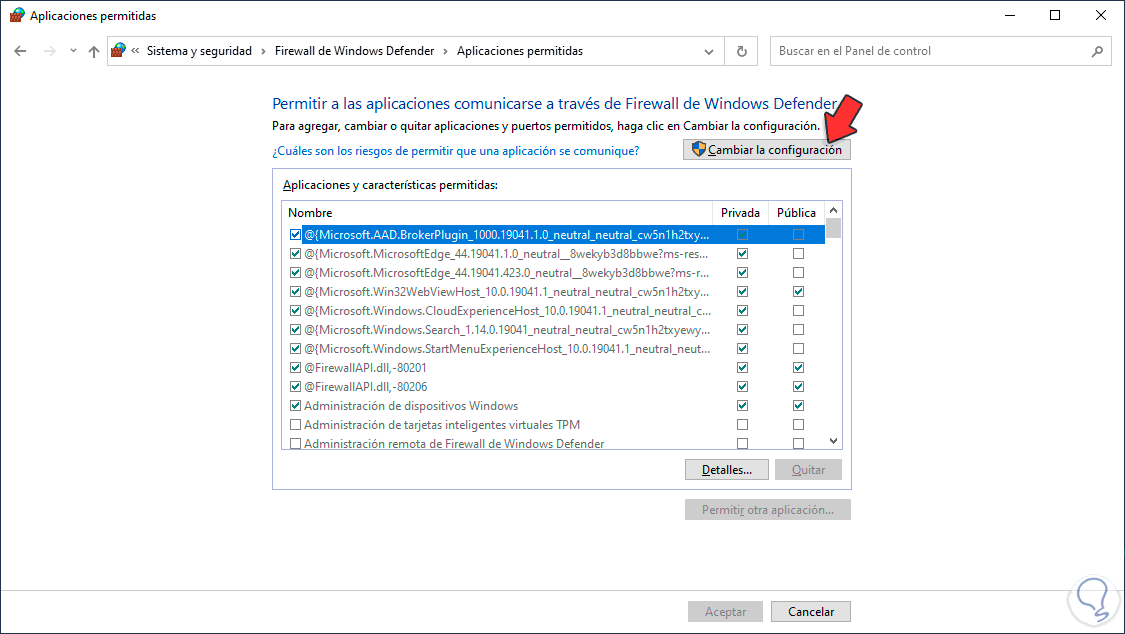
Task: Go up one level with up arrow
Action: point(94,51)
